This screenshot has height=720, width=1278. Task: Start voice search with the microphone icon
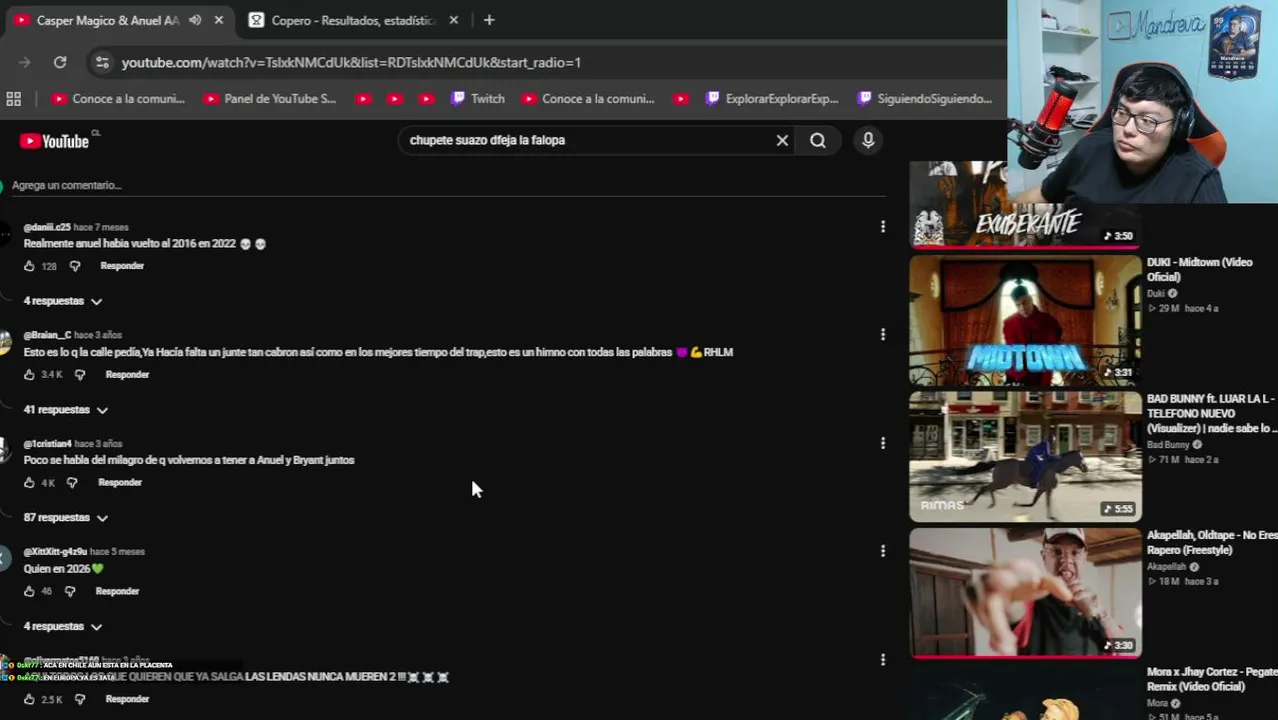coord(868,141)
